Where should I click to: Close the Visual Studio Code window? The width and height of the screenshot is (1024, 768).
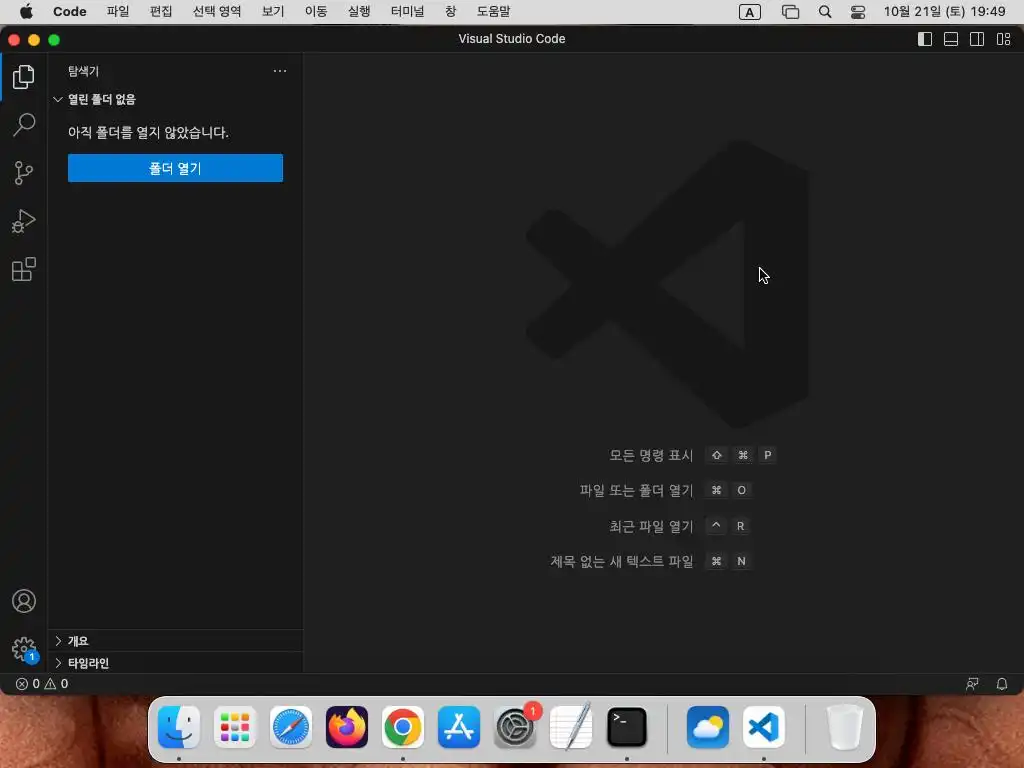[14, 40]
